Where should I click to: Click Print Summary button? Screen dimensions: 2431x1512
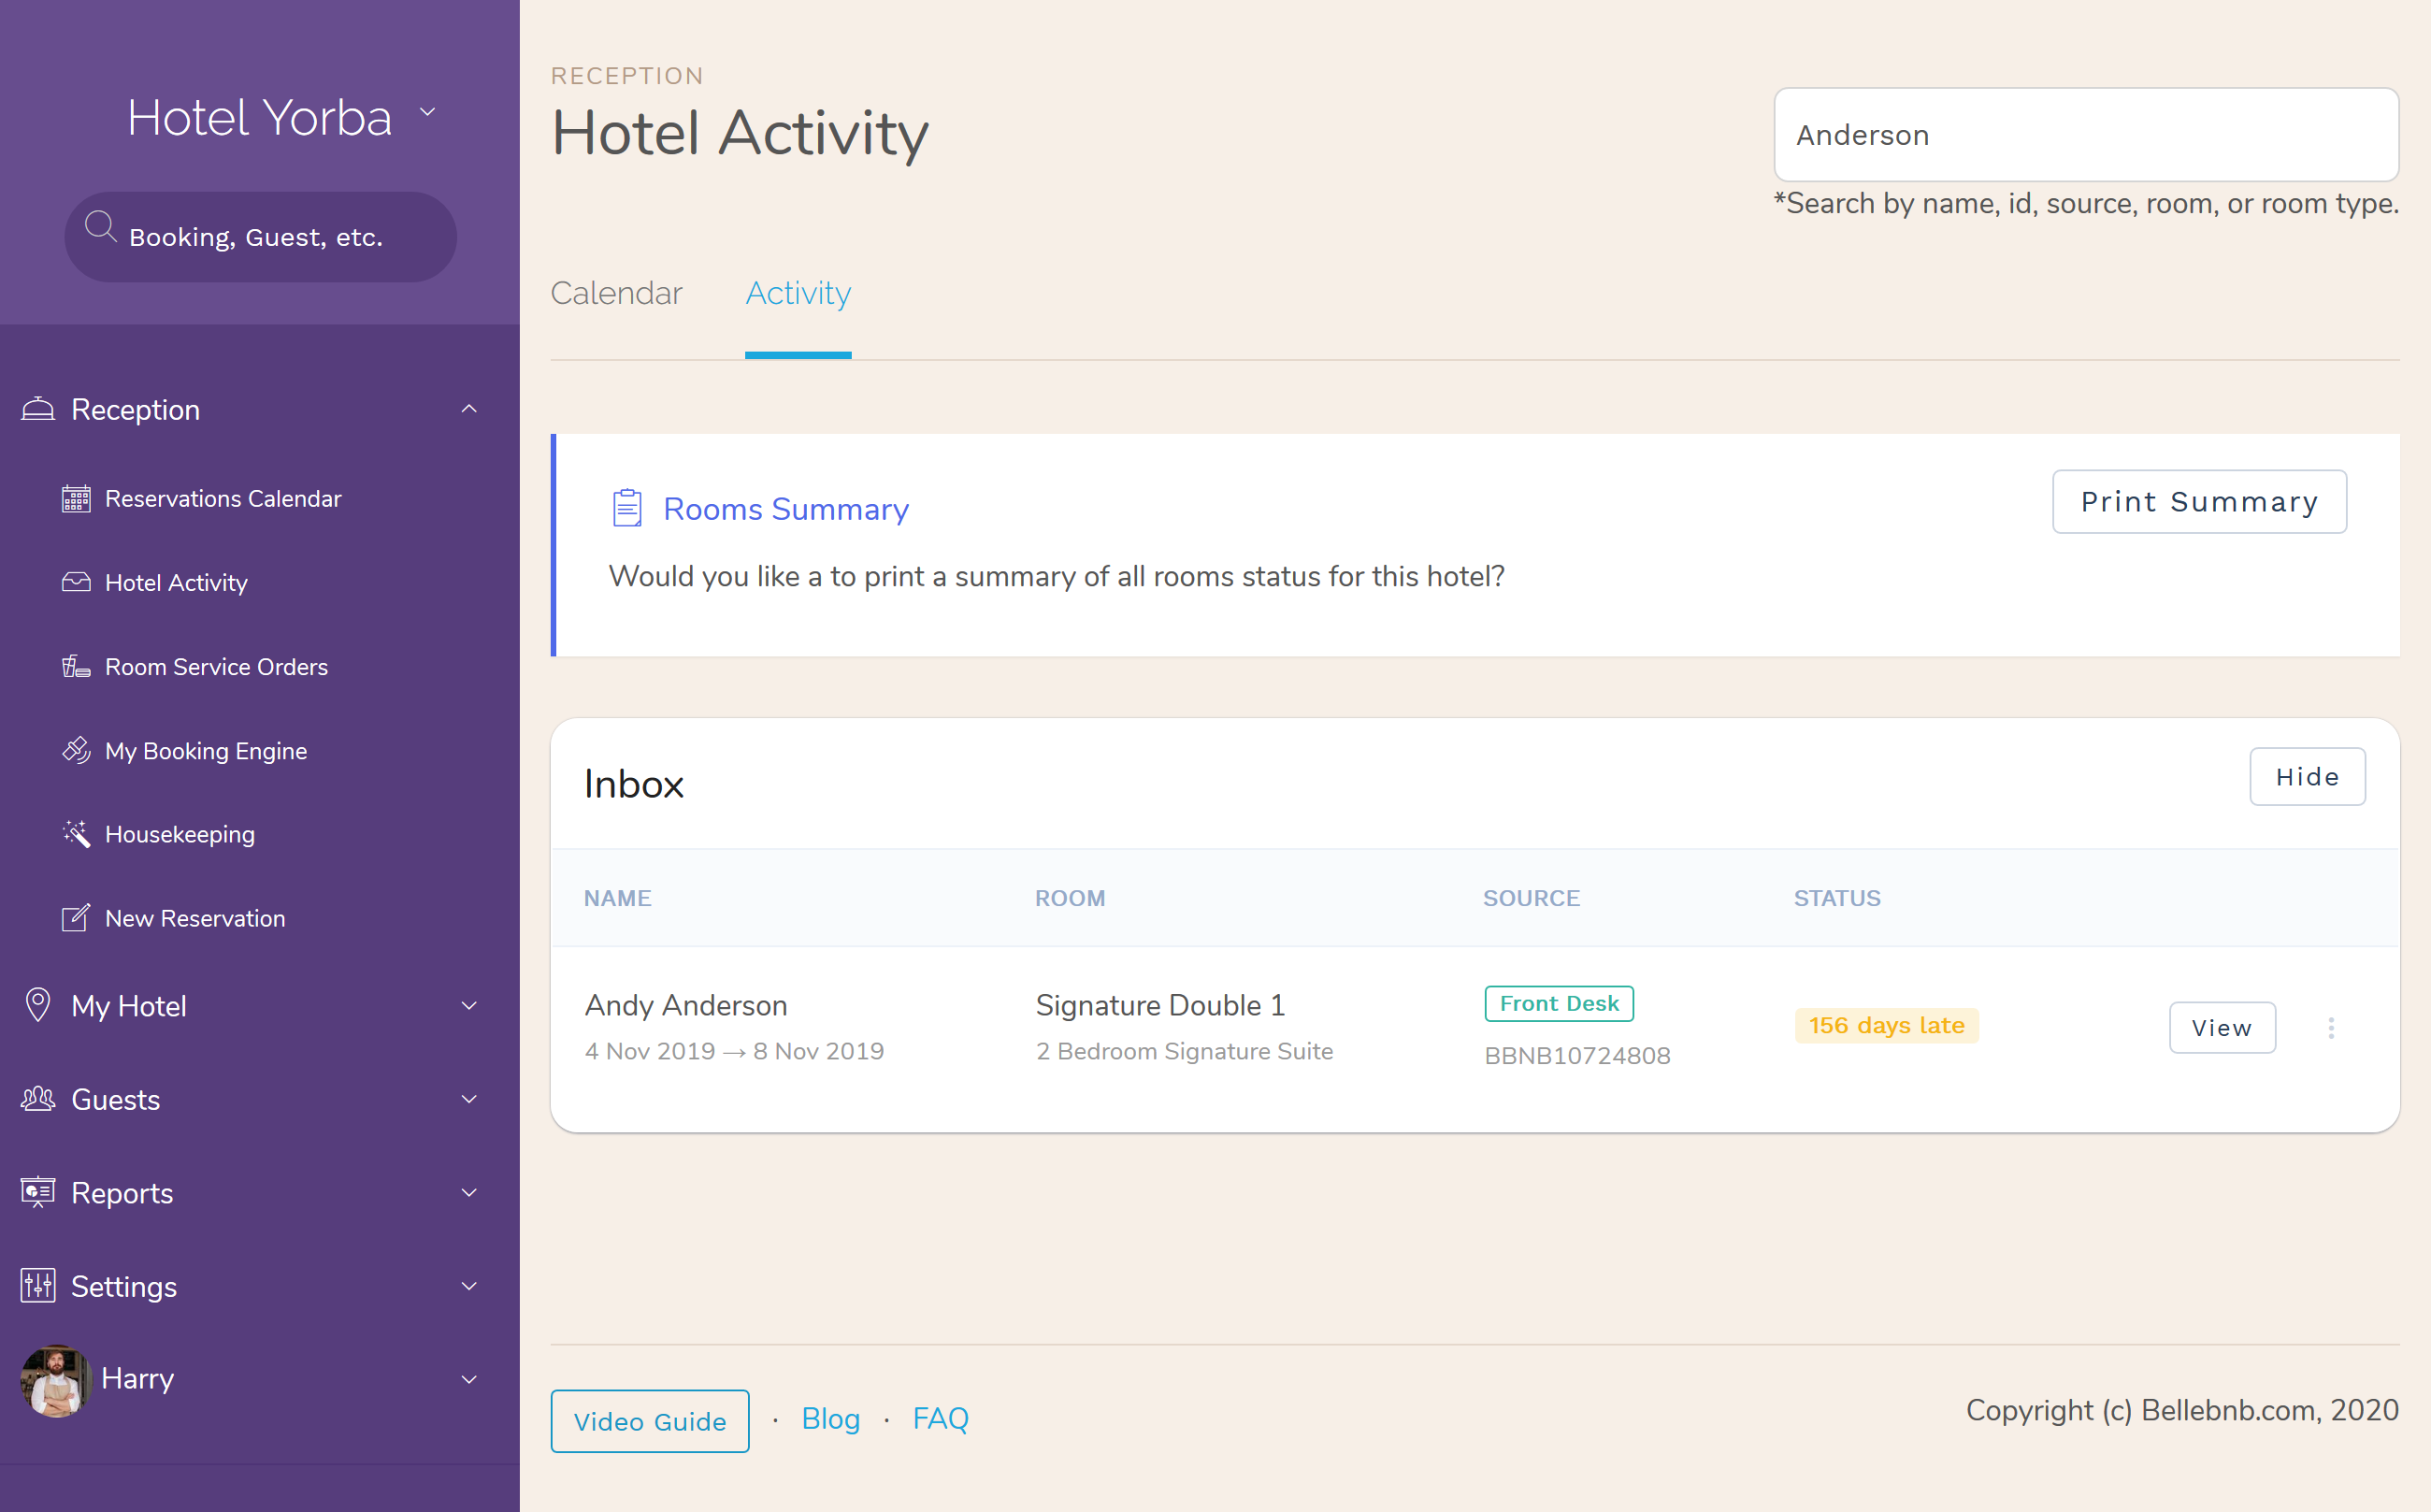point(2197,502)
